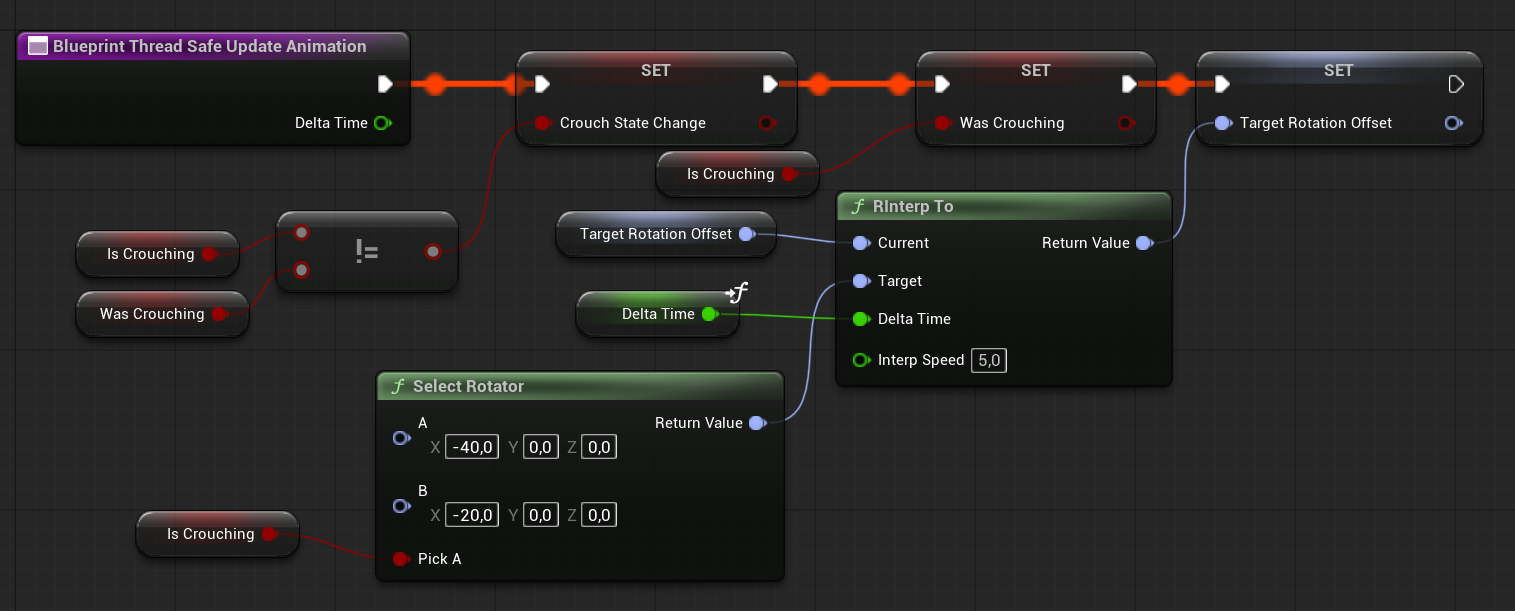
Task: Click the B rotator X field showing -20,0
Action: [472, 516]
